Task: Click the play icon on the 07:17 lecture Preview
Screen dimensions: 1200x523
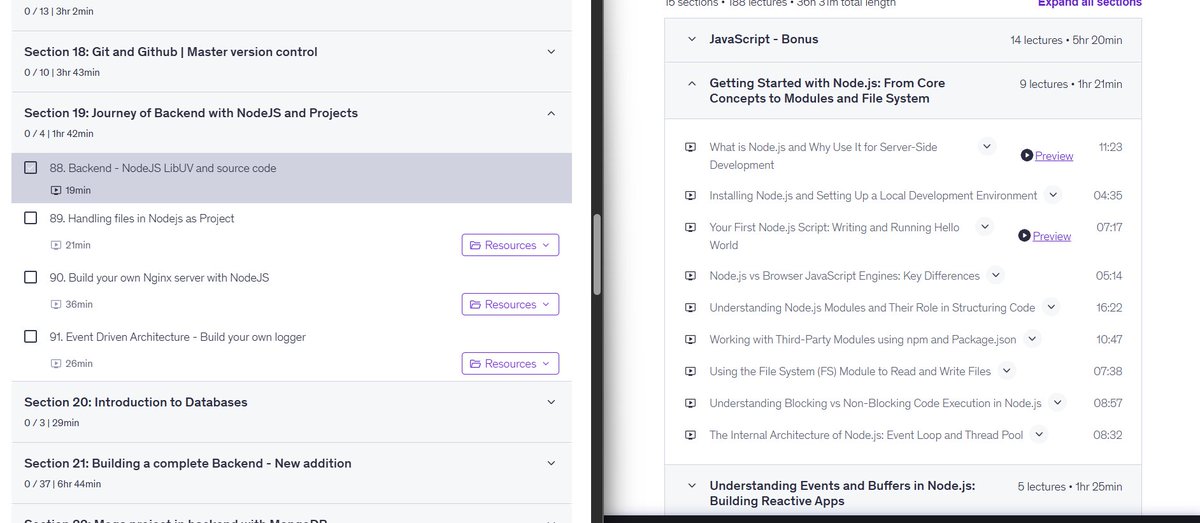Action: tap(1024, 235)
